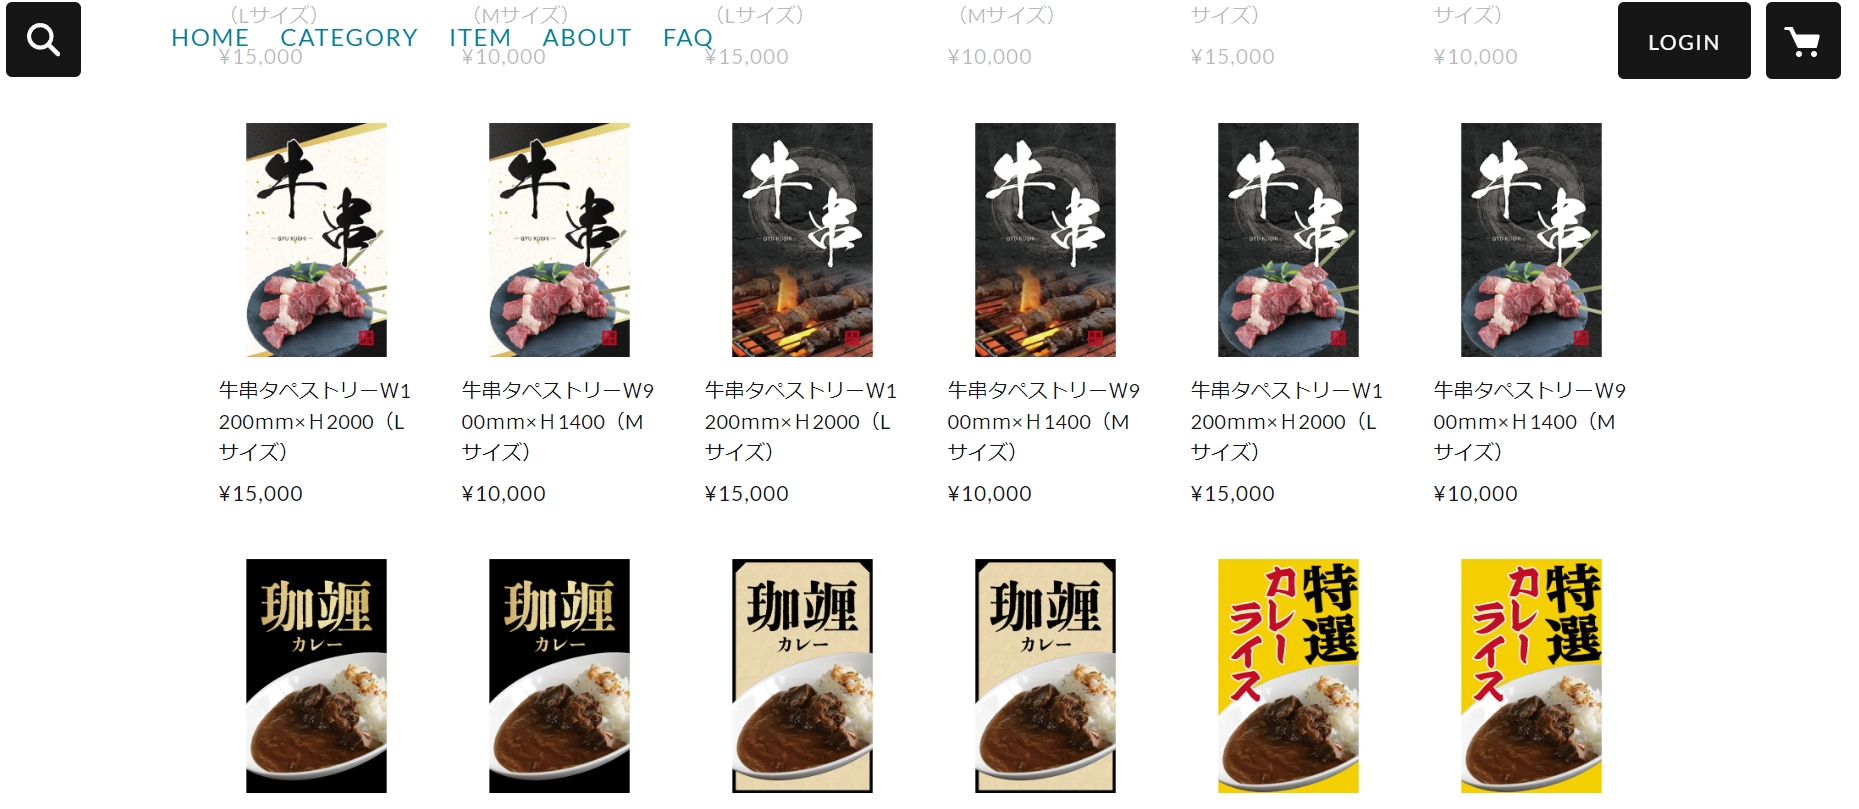Screen dimensions: 1859x809
Task: Select last beef skewer tapestry thumbnail in row
Action: [1531, 240]
